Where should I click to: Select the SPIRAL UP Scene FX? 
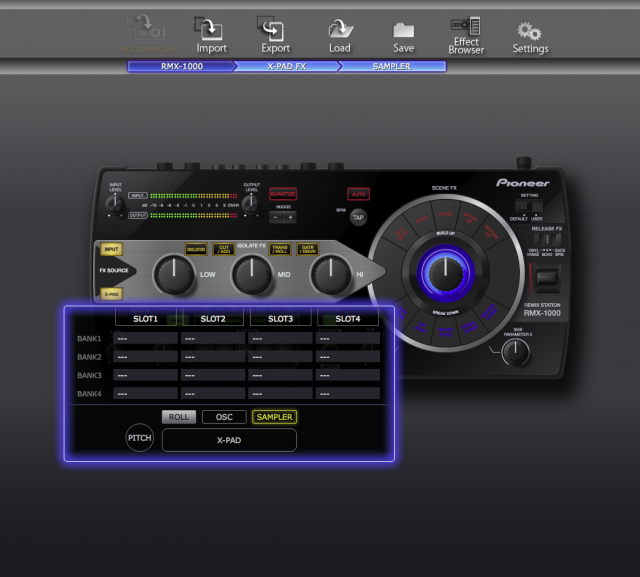tap(470, 219)
